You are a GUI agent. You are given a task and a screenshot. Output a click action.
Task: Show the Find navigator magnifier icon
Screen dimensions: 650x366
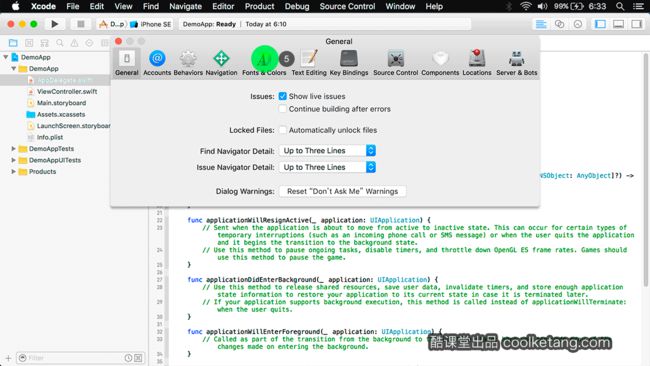click(60, 43)
